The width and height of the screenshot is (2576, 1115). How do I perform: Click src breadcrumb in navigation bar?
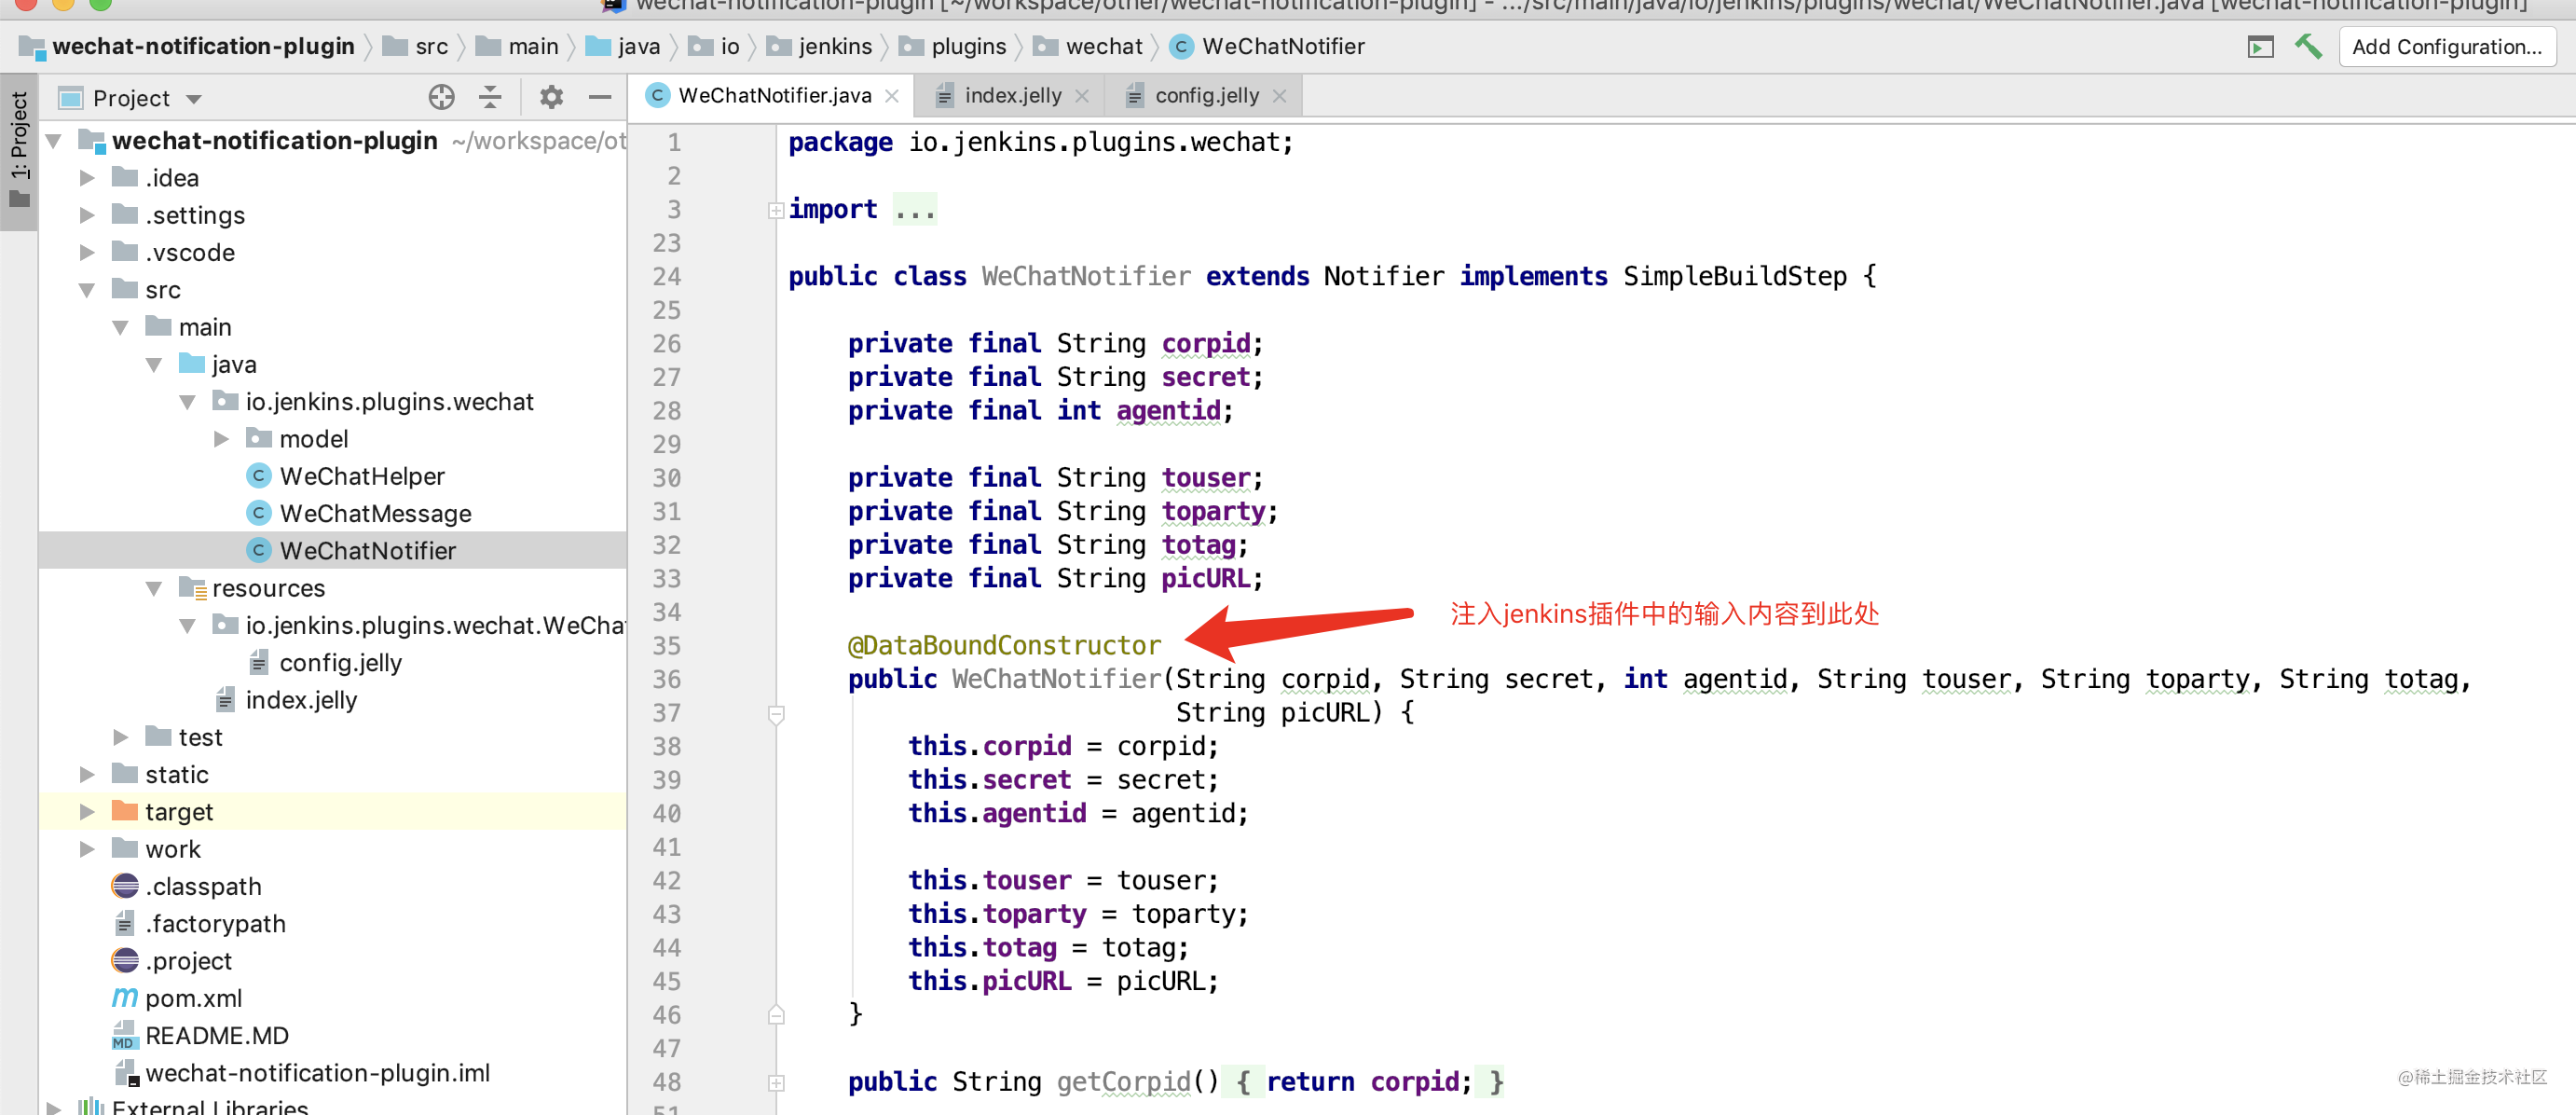point(416,46)
